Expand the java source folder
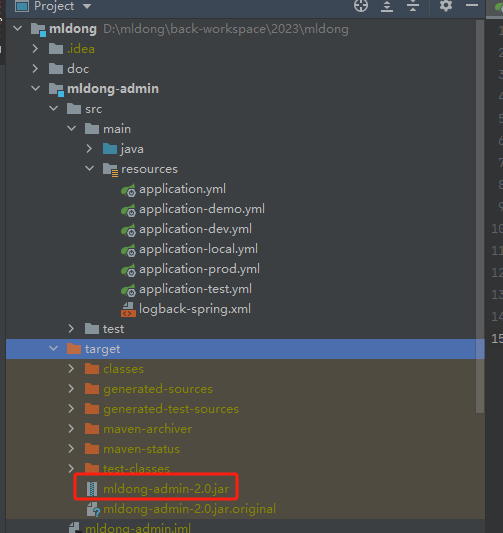503x533 pixels. (x=89, y=149)
